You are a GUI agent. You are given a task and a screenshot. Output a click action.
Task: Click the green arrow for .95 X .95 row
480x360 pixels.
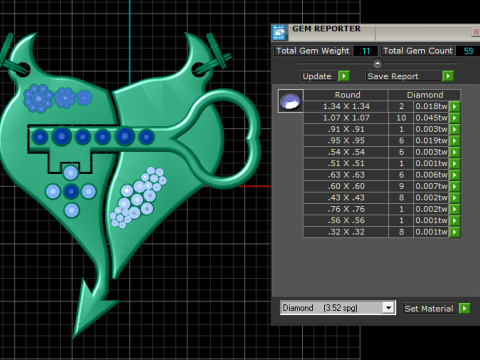click(454, 141)
